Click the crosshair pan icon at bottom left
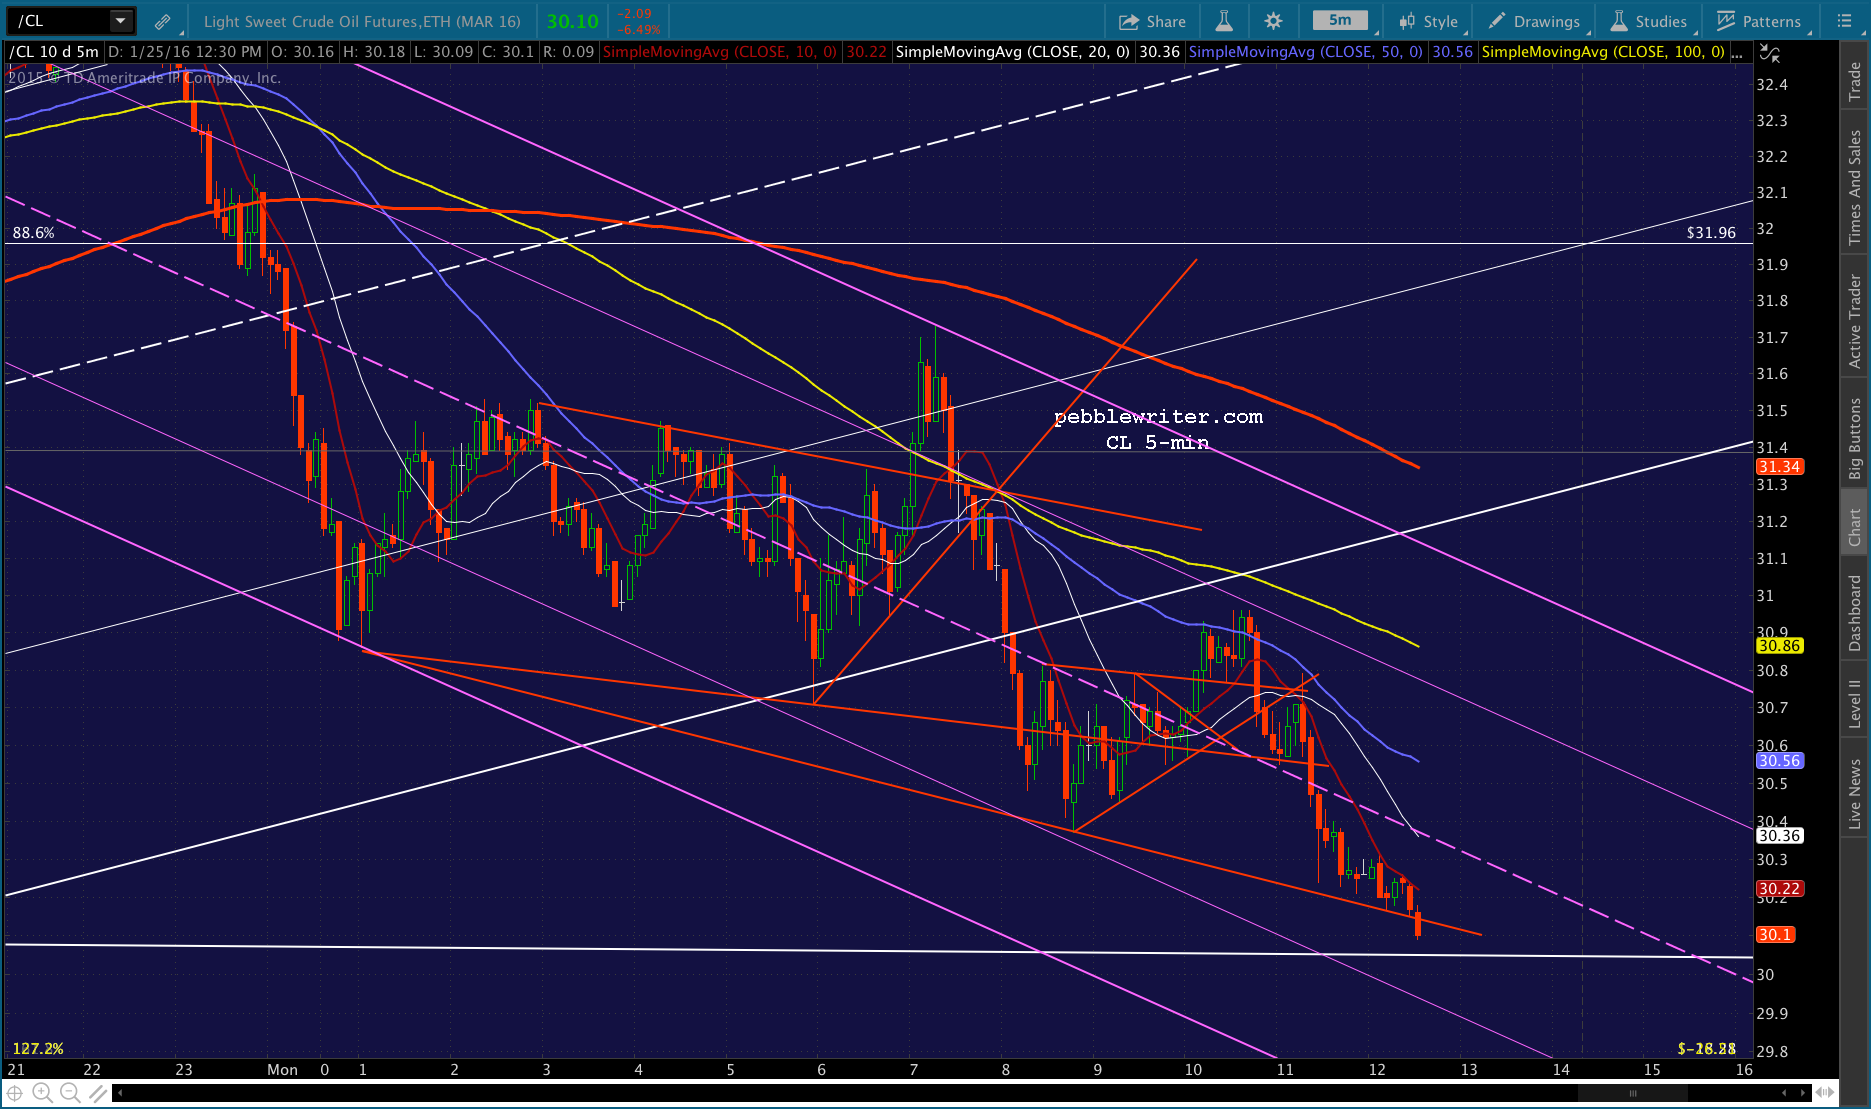The height and width of the screenshot is (1109, 1871). pyautogui.click(x=15, y=1093)
